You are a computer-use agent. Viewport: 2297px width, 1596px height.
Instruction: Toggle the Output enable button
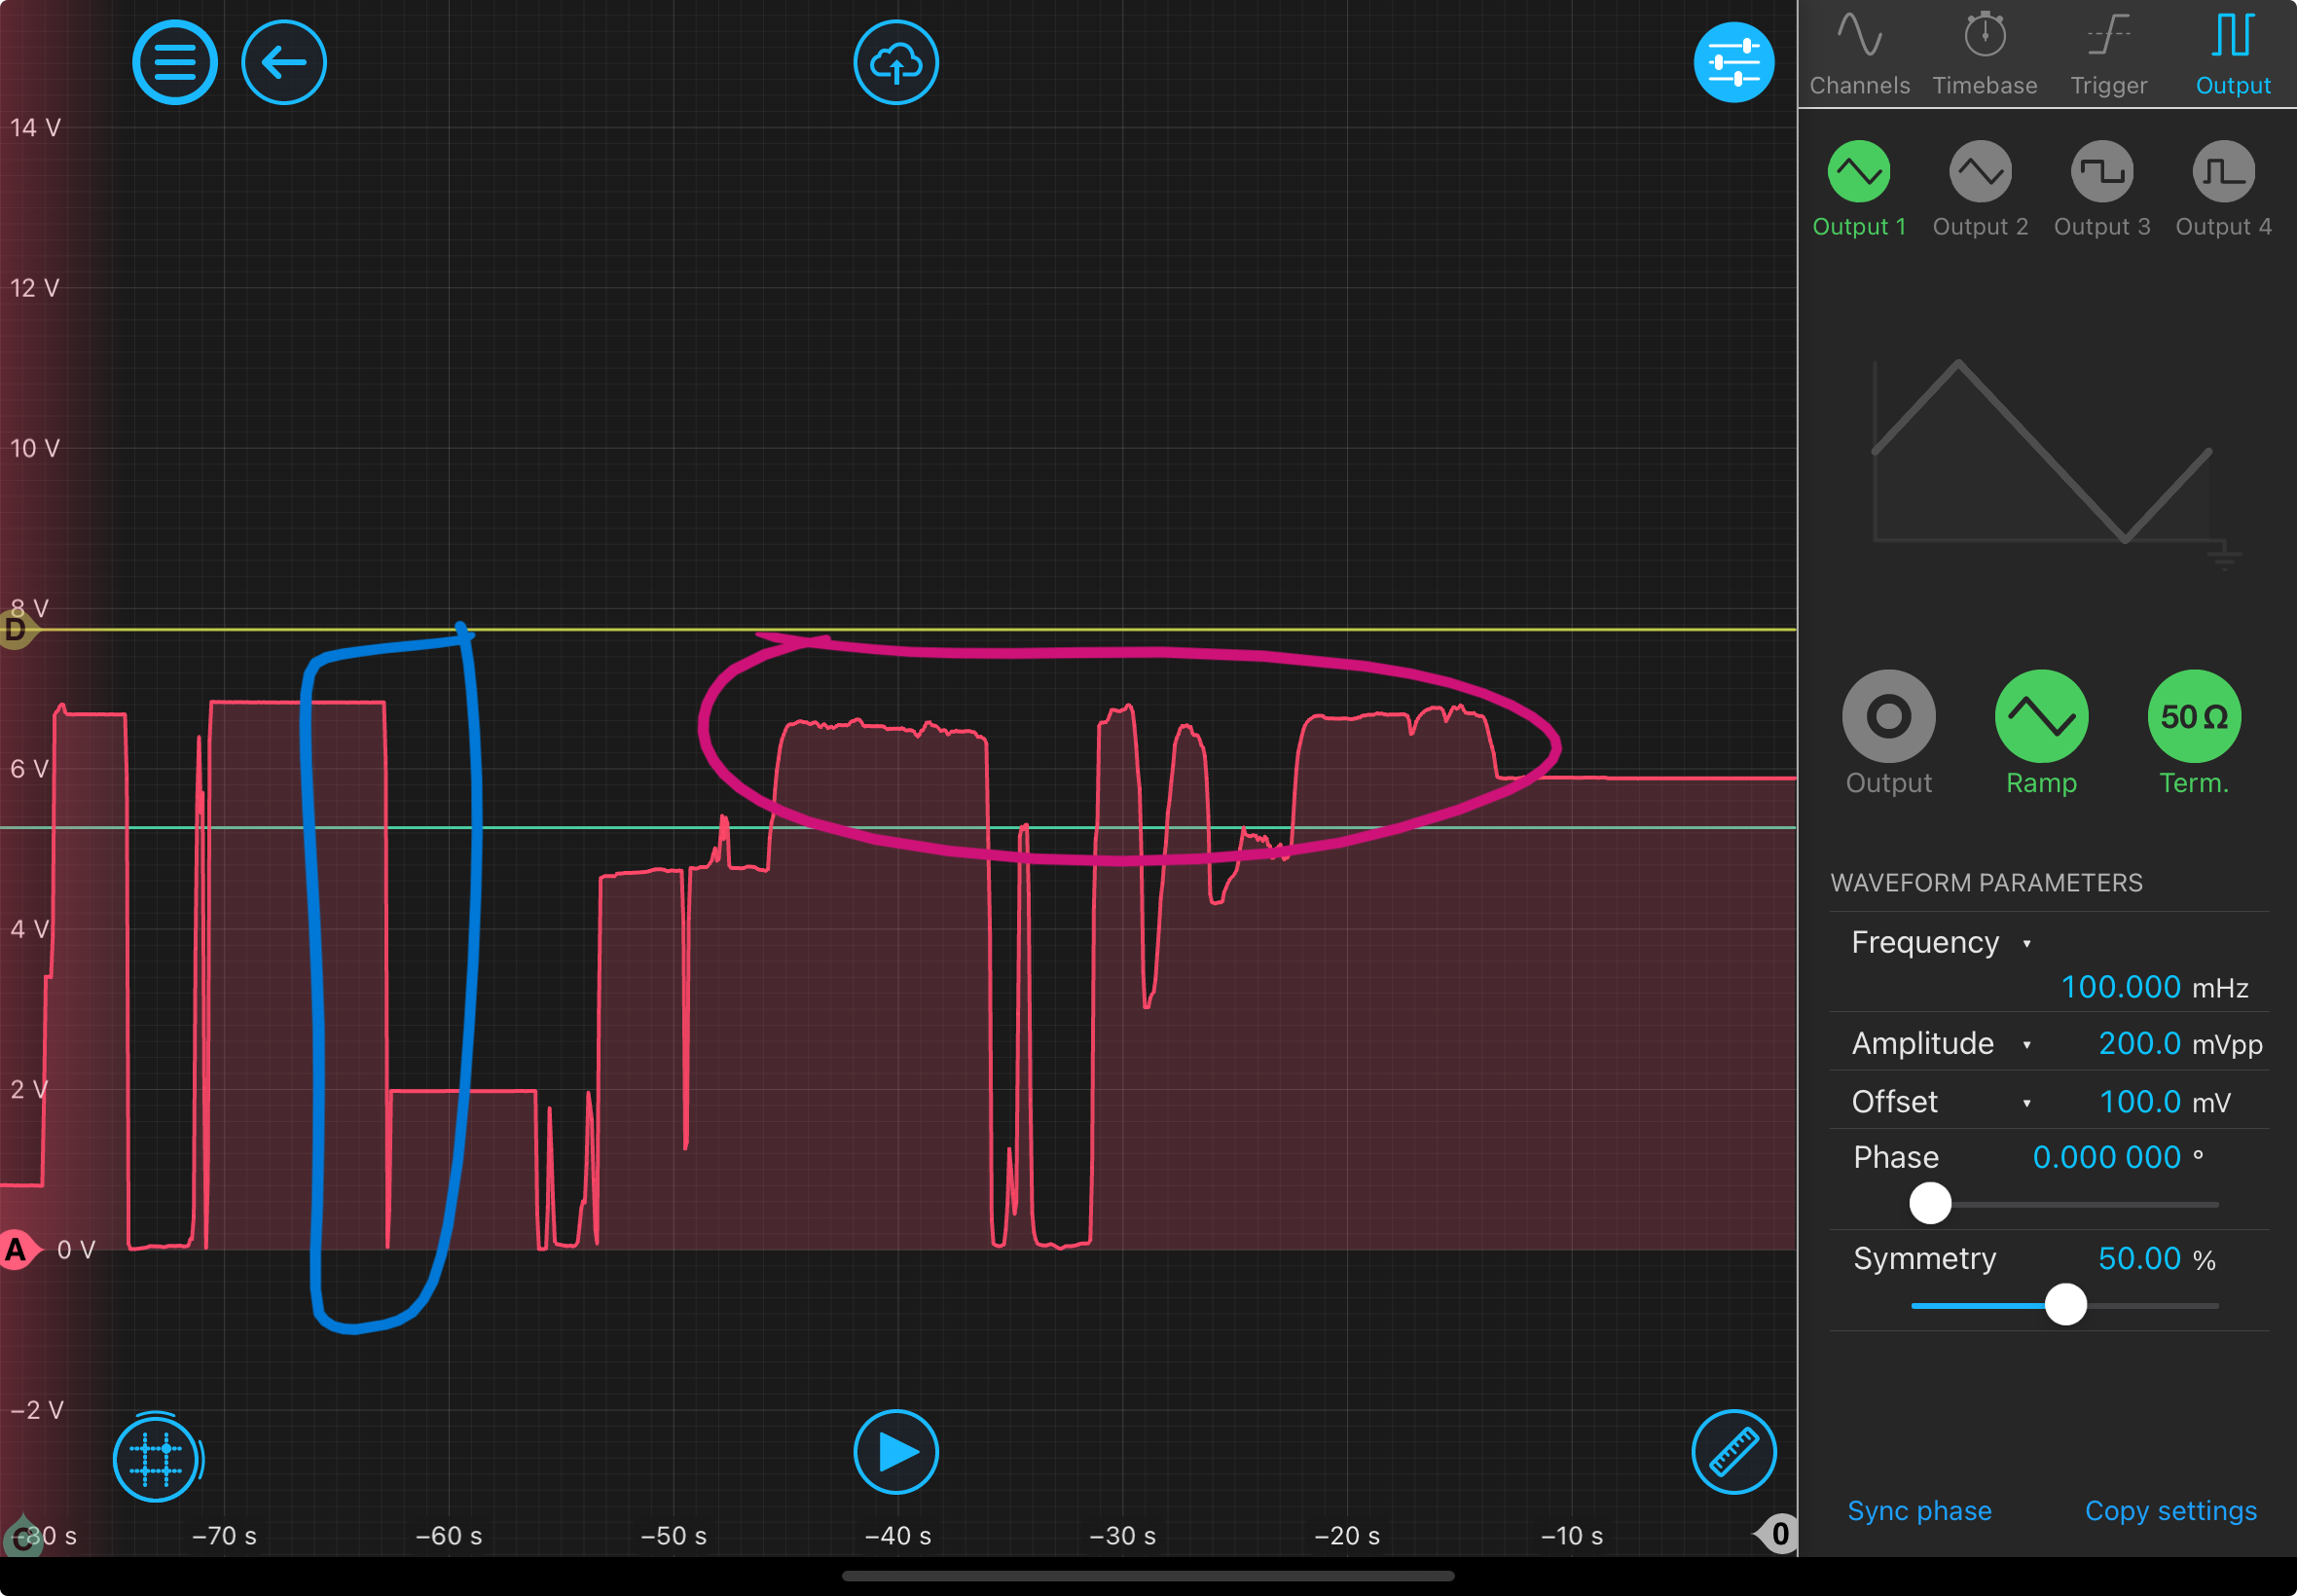(x=1889, y=733)
